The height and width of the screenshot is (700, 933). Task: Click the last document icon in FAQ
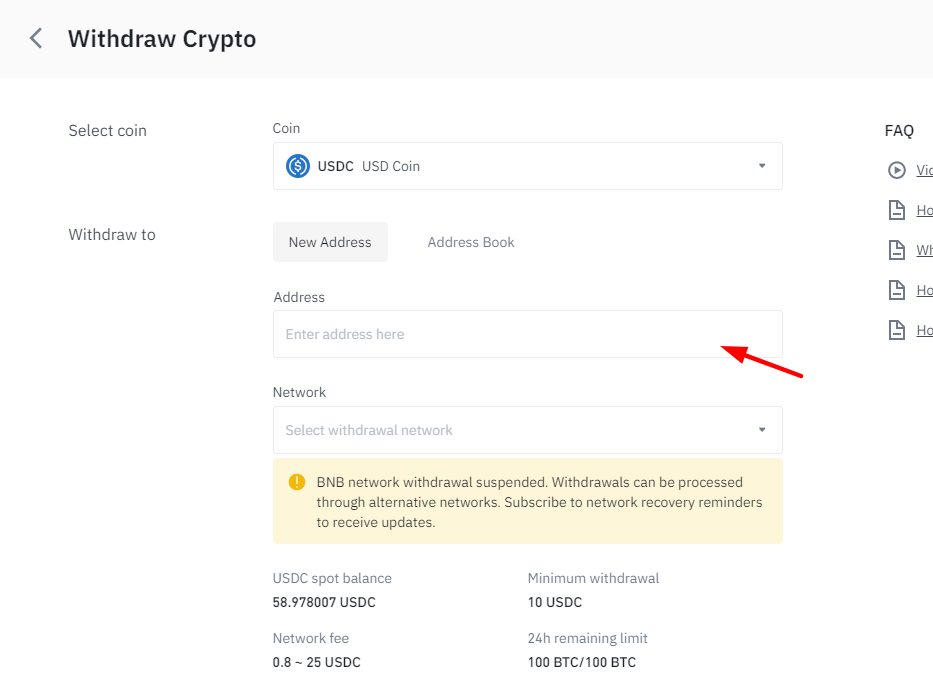pyautogui.click(x=897, y=330)
